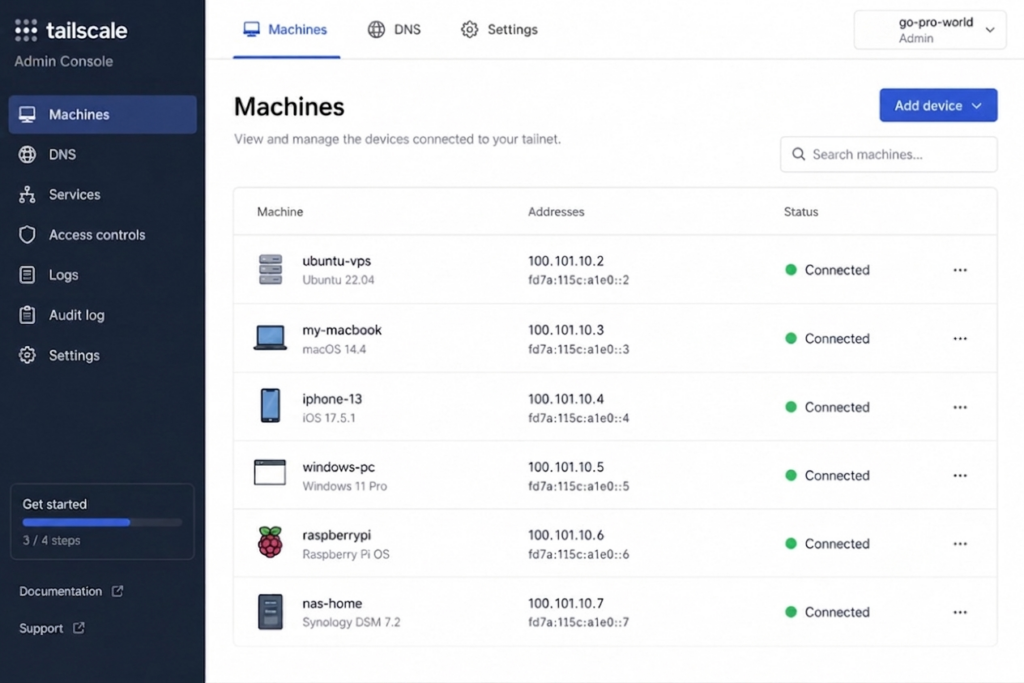This screenshot has width=1024, height=683.
Task: Click the Support external link icon
Action: tap(78, 627)
